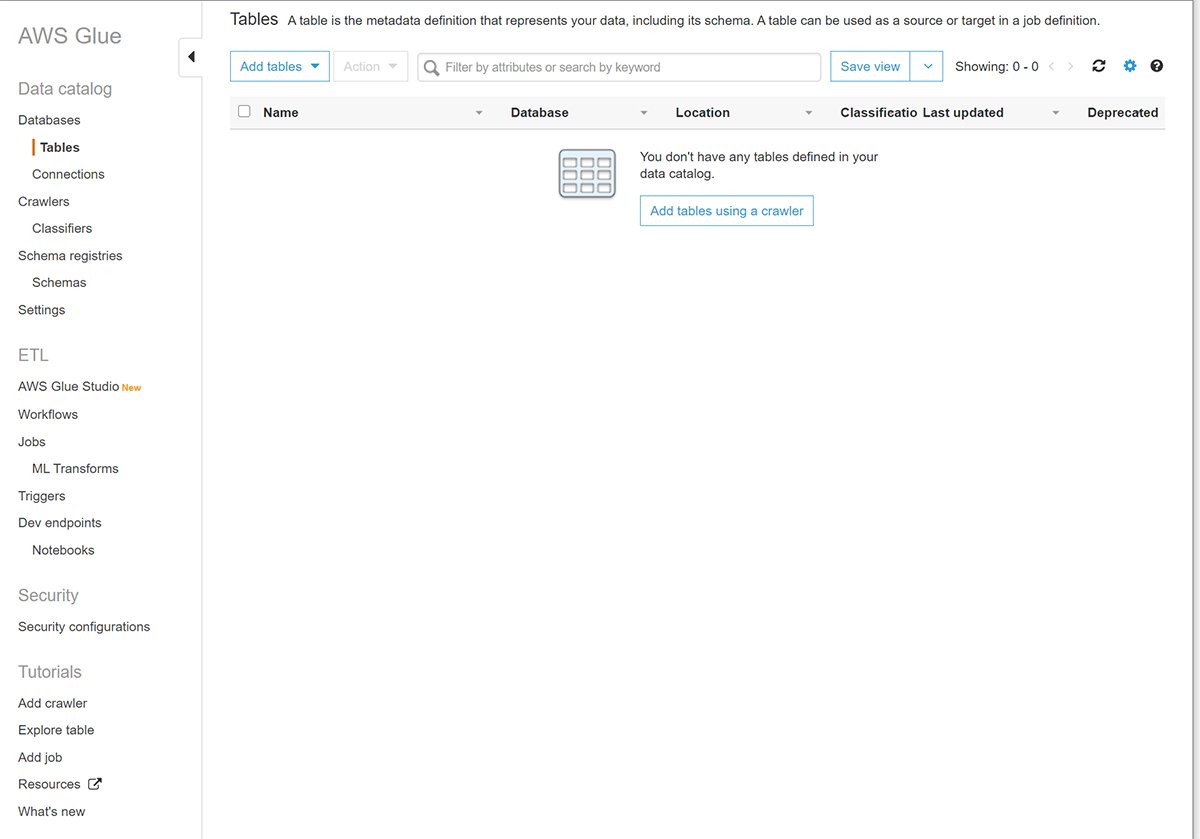Click the help question mark icon

pyautogui.click(x=1157, y=66)
